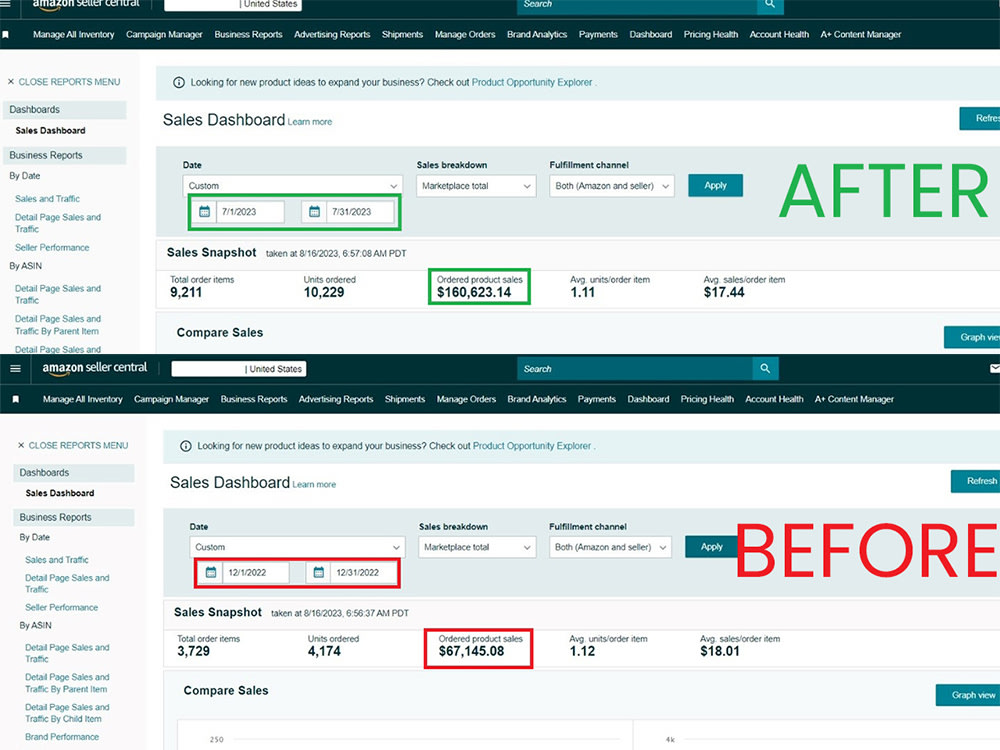Open Product Opportunity Explorer link in AFTER banner
This screenshot has width=1000, height=750.
[x=532, y=82]
